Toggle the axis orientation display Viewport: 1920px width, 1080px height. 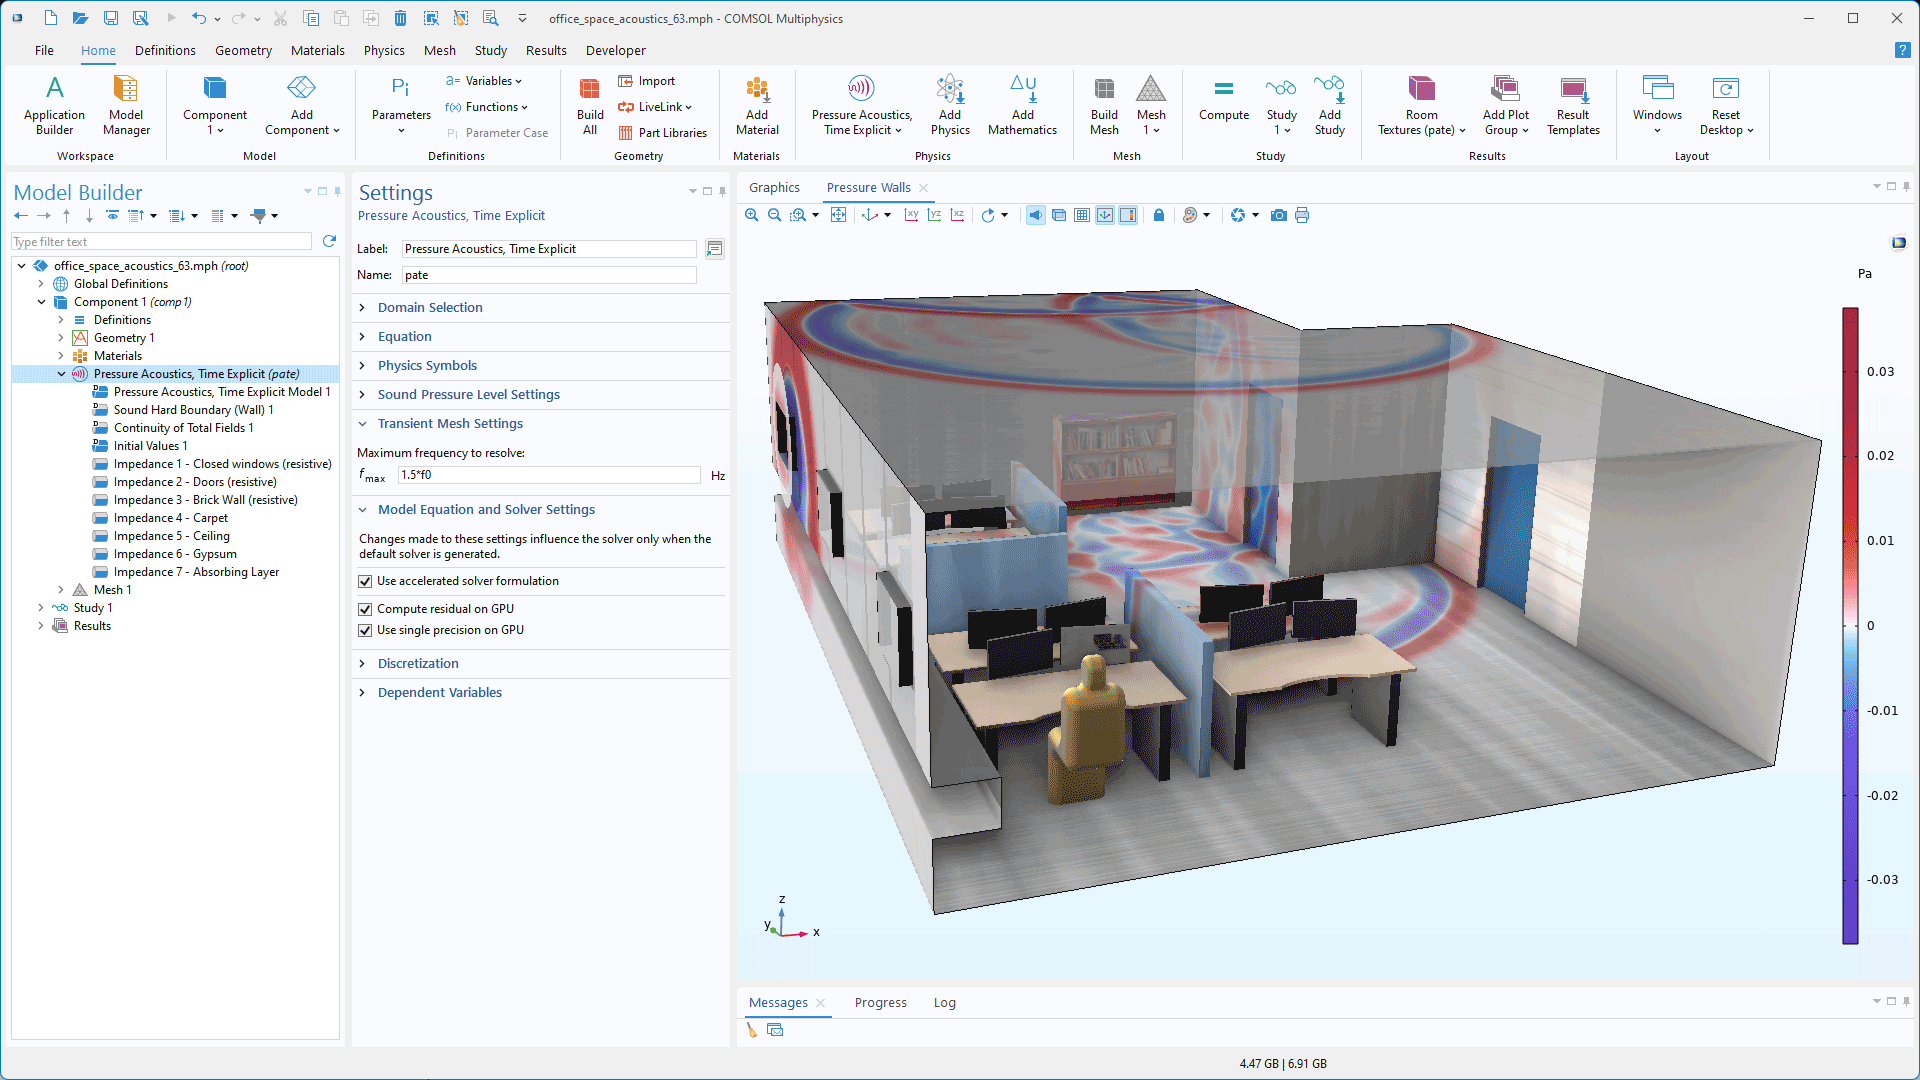[x=1105, y=215]
